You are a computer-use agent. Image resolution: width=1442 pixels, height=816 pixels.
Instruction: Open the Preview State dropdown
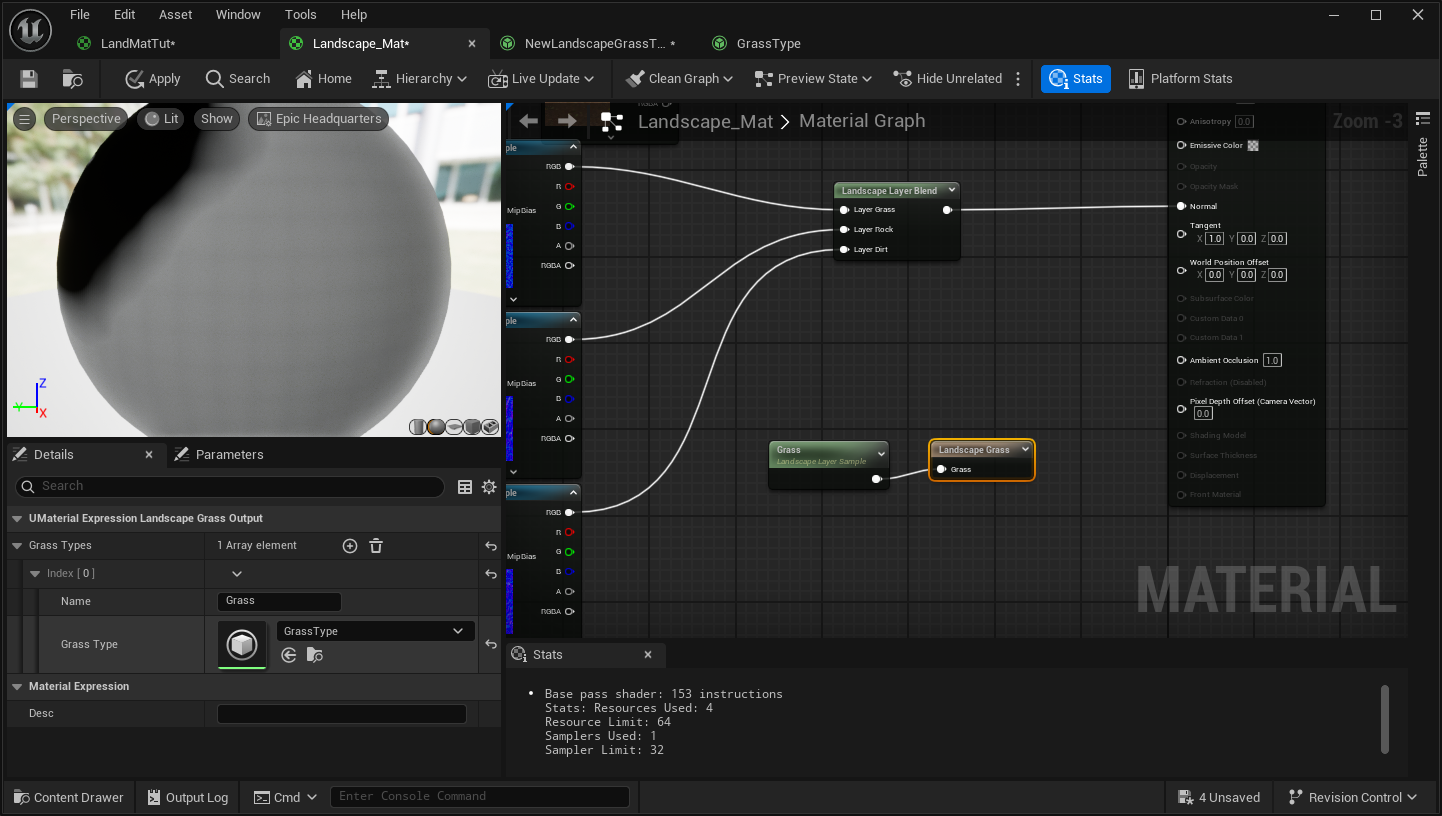pyautogui.click(x=813, y=79)
